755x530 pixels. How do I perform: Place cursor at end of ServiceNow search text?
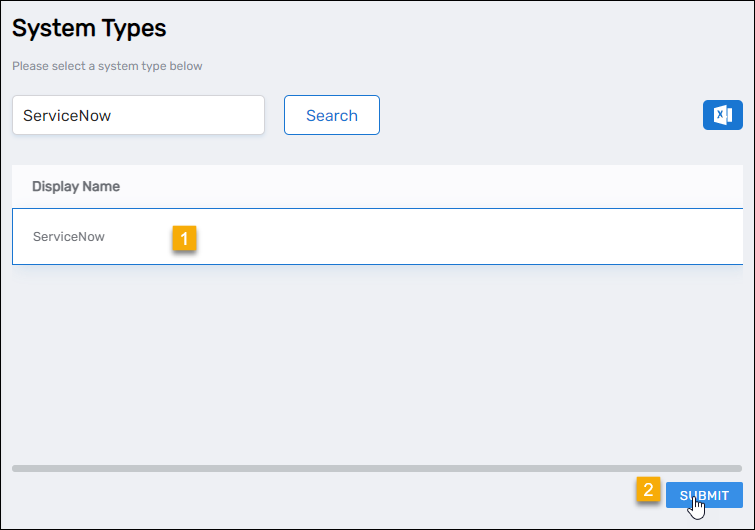coord(113,115)
